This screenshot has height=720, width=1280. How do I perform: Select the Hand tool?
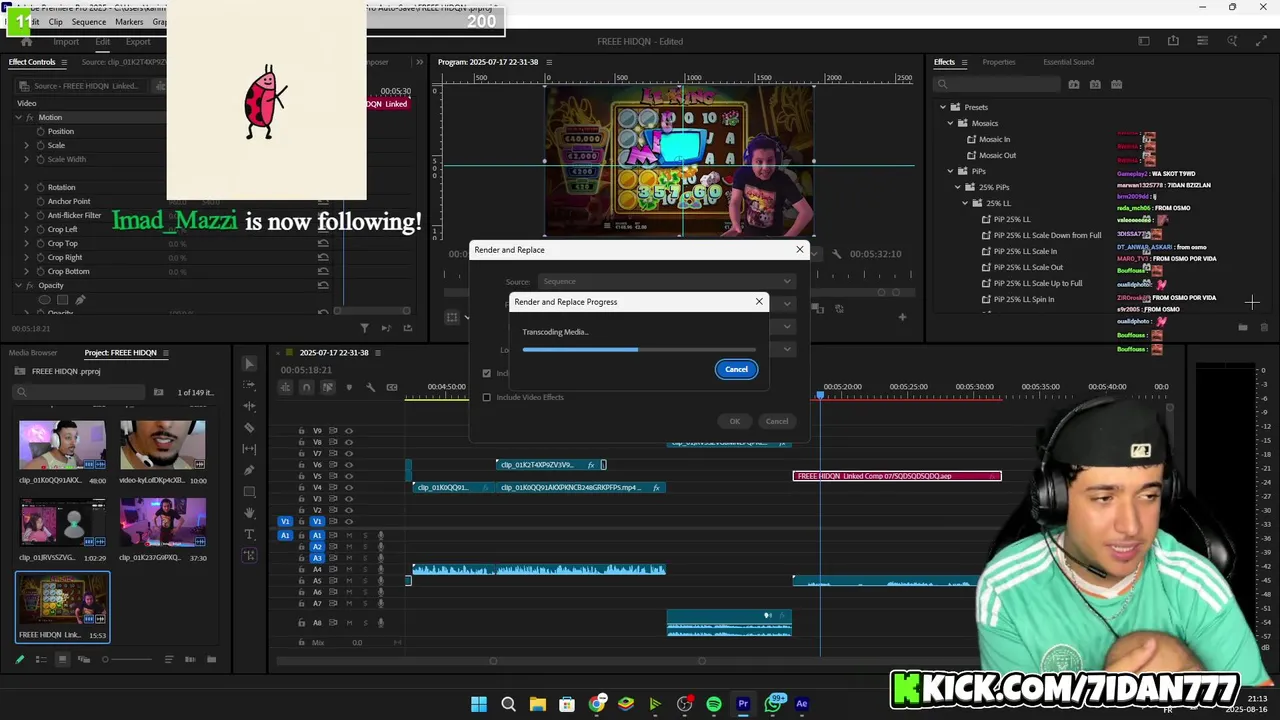249,513
